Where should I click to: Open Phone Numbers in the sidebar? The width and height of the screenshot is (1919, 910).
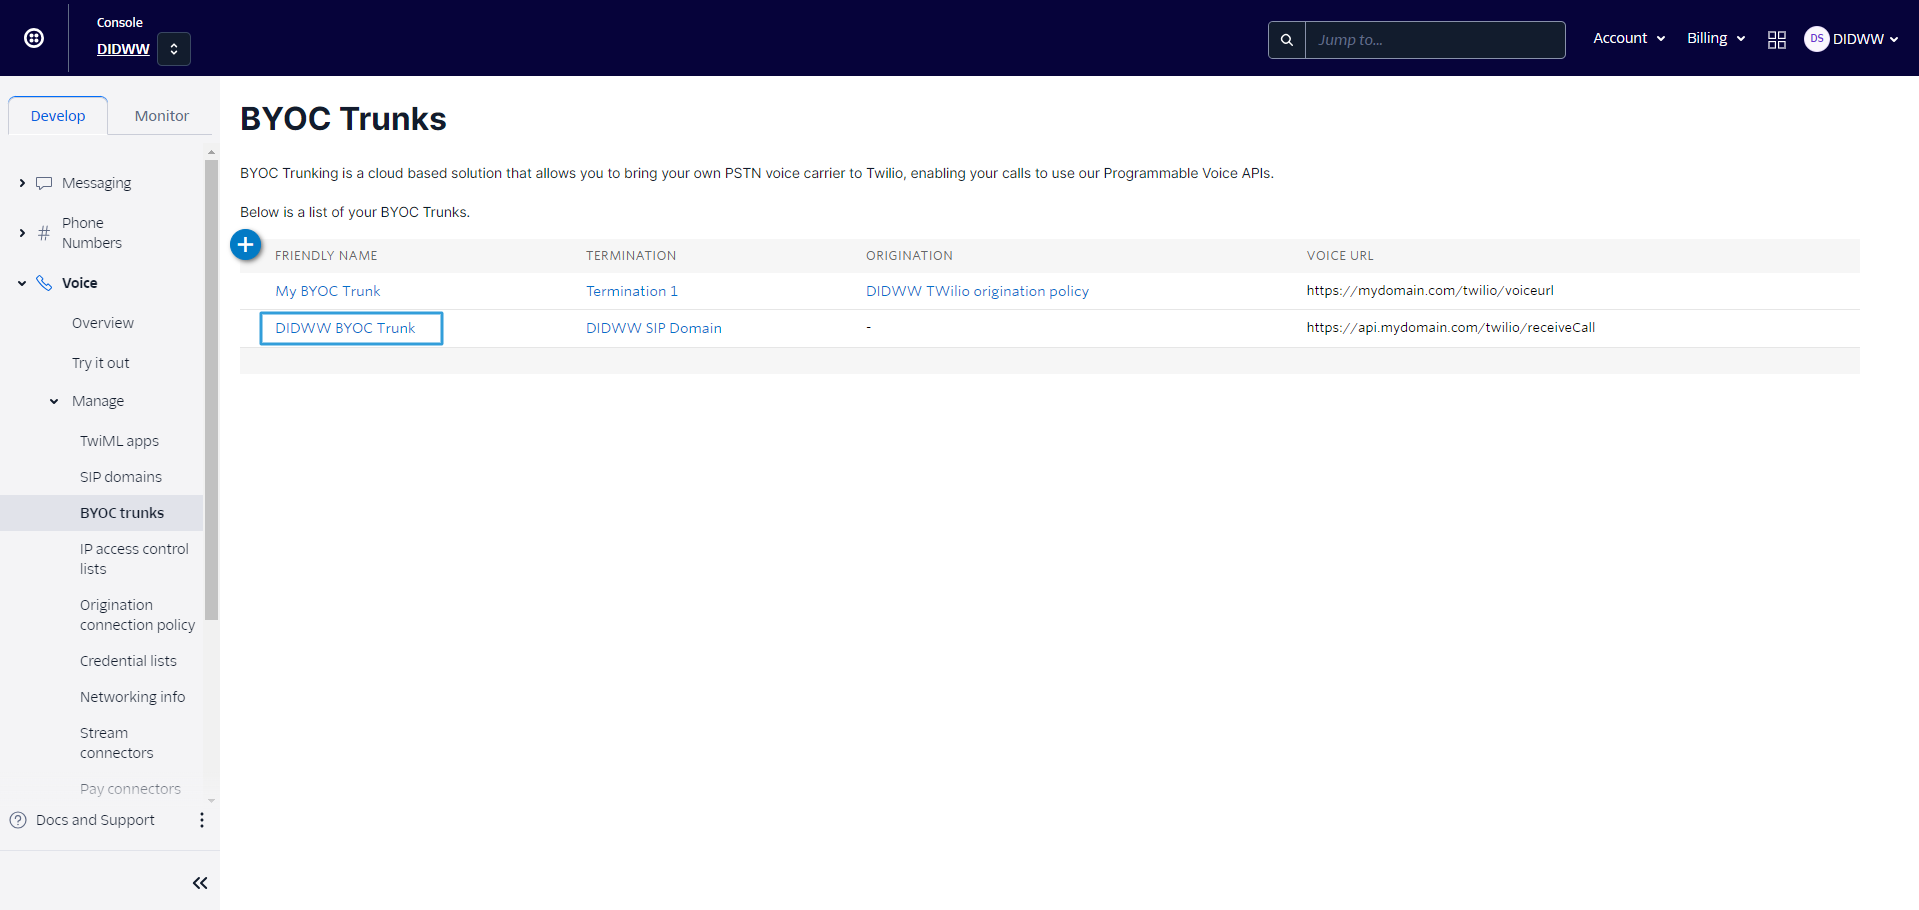coord(92,233)
